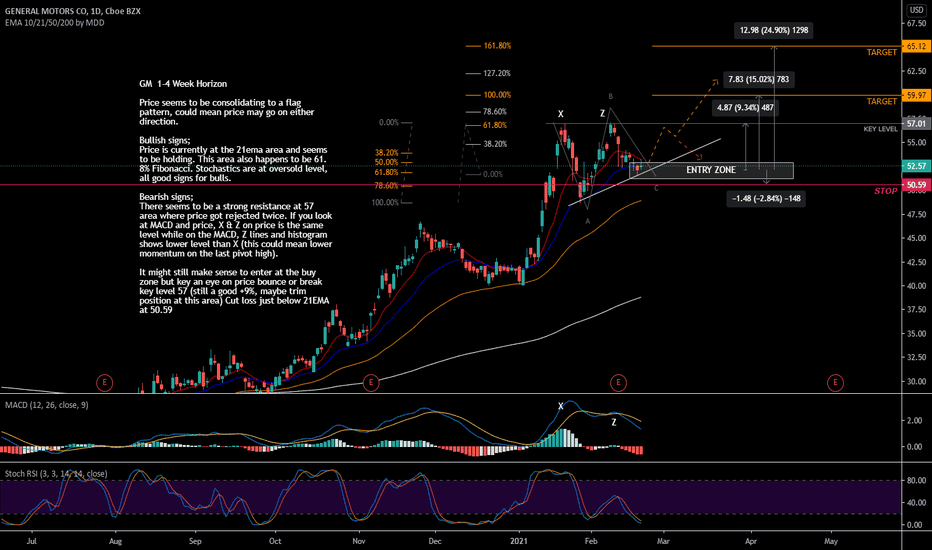Click the red STOP label
This screenshot has width=932, height=550.
[885, 191]
